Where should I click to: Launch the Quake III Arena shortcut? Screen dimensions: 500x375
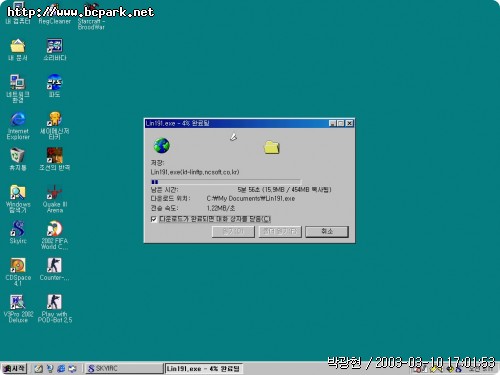(55, 199)
